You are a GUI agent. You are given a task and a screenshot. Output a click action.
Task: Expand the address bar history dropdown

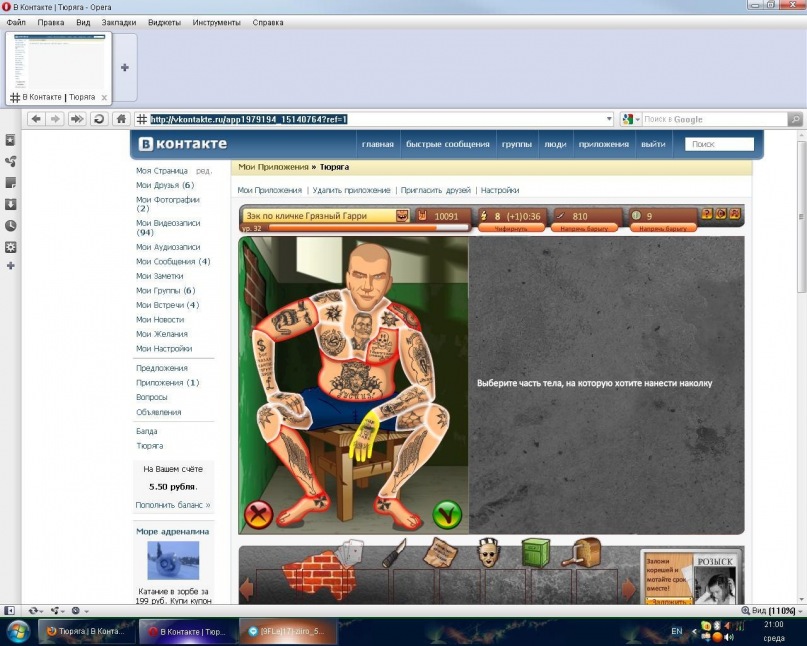pyautogui.click(x=609, y=119)
